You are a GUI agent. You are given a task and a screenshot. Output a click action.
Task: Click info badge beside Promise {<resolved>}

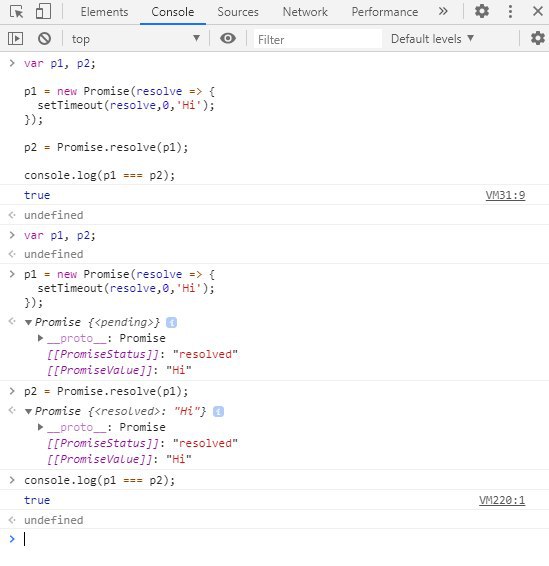218,411
